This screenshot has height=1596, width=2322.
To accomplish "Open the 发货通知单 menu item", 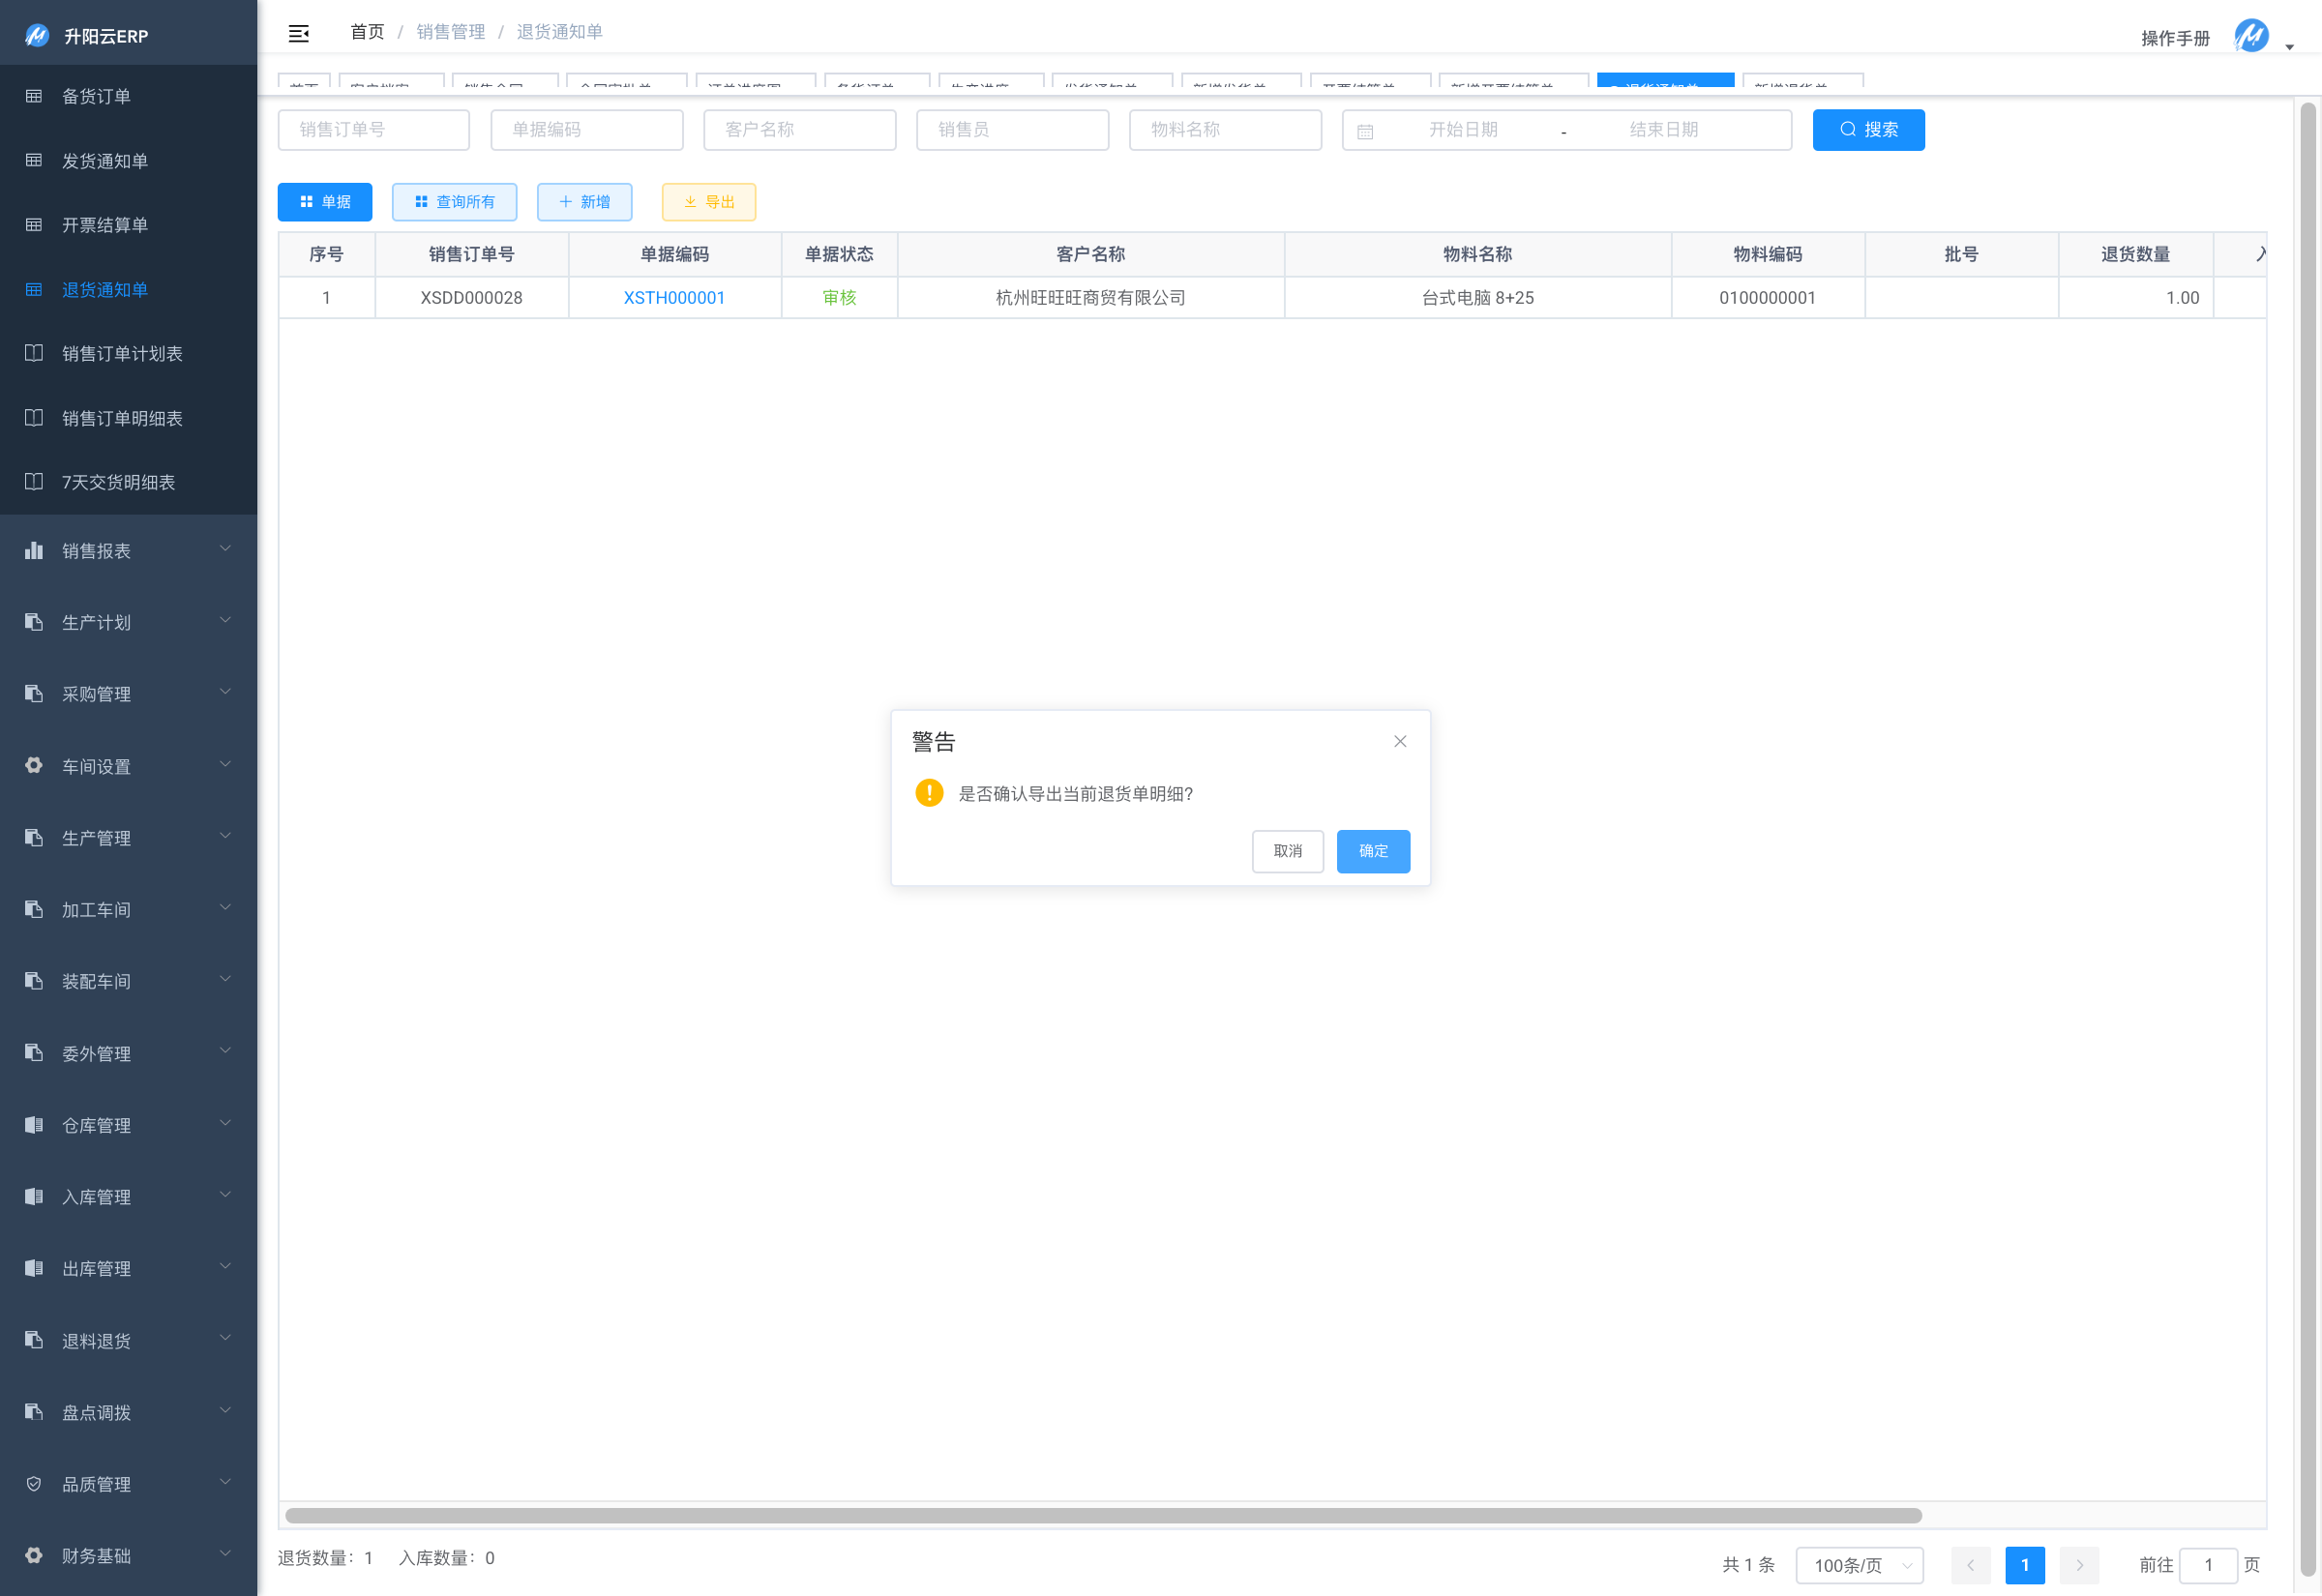I will point(105,161).
